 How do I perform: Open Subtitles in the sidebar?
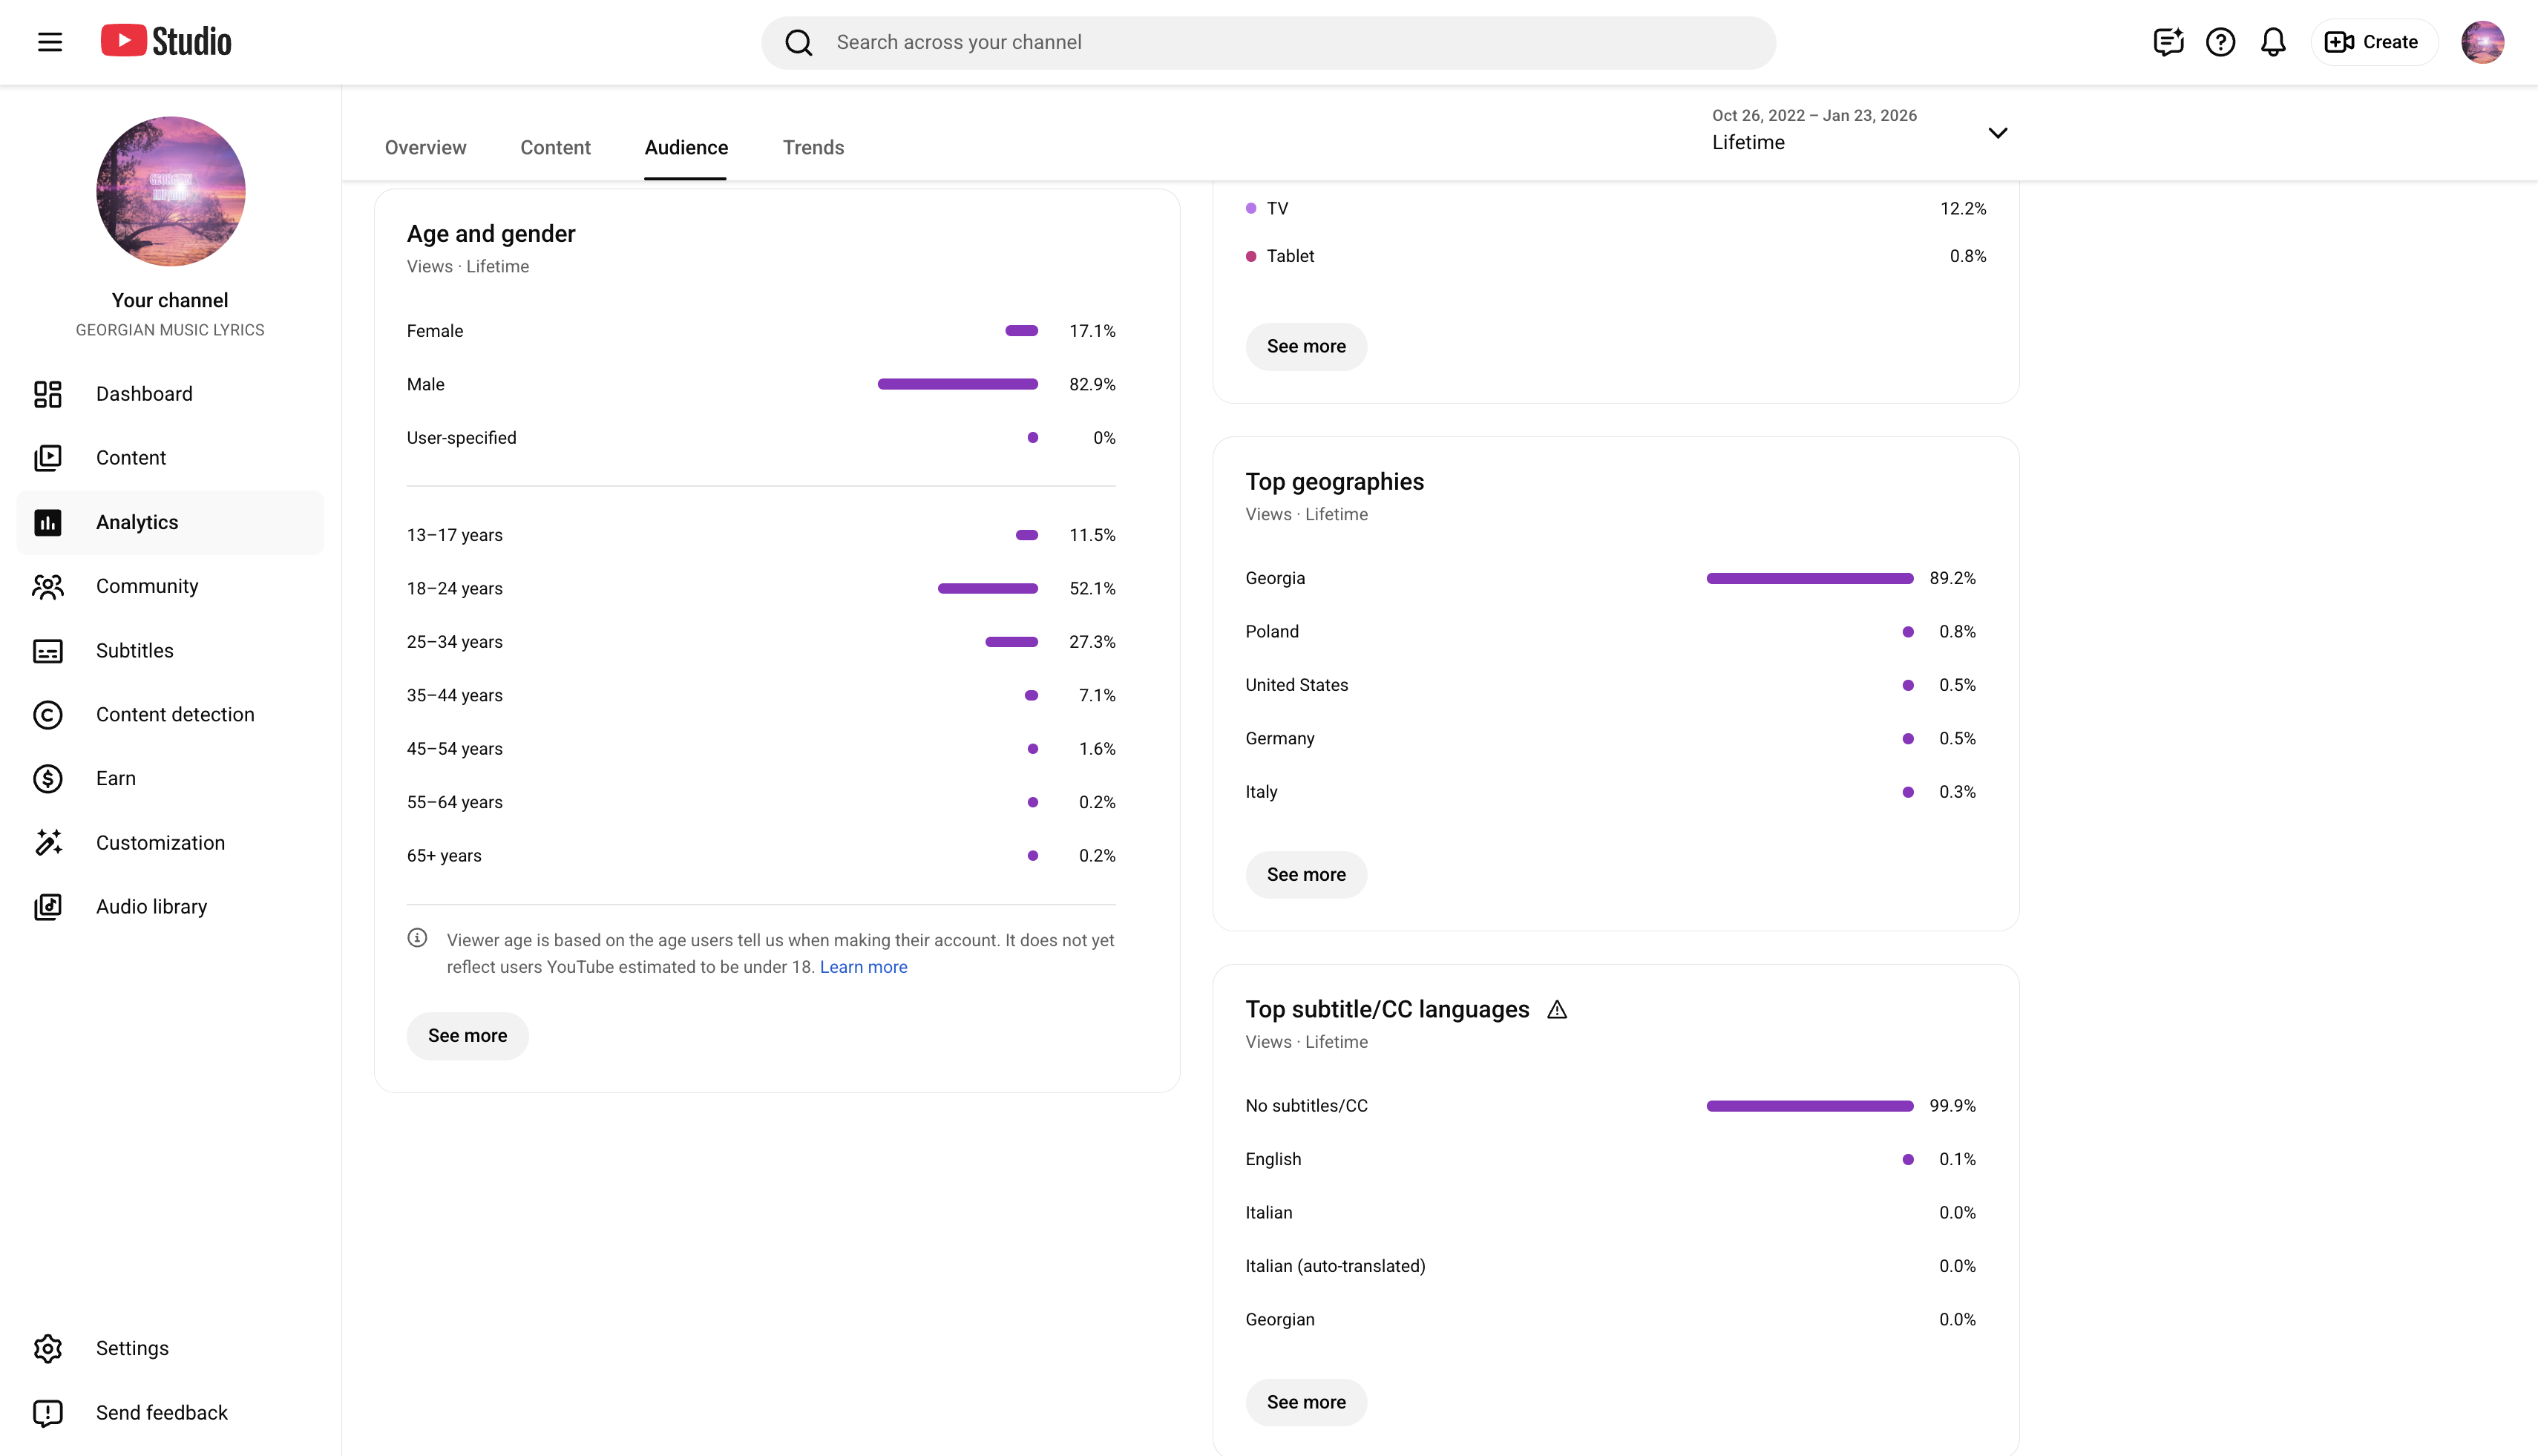[x=170, y=651]
